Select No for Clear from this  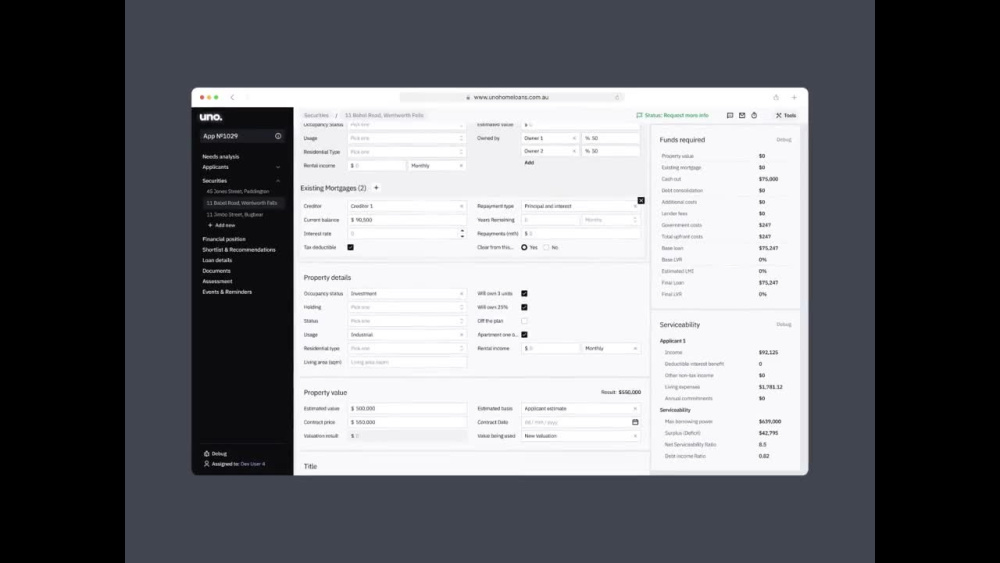tap(546, 247)
